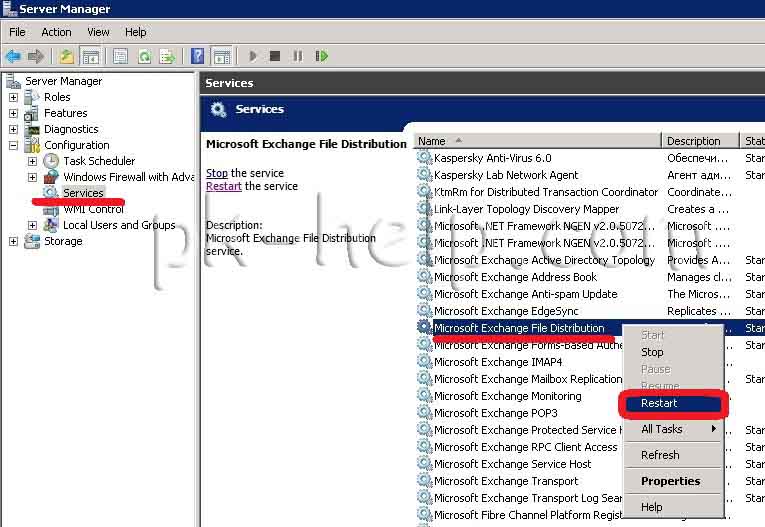Select Kaspersky Lab Network Agent service
Screen dimensions: 765x527
point(505,175)
